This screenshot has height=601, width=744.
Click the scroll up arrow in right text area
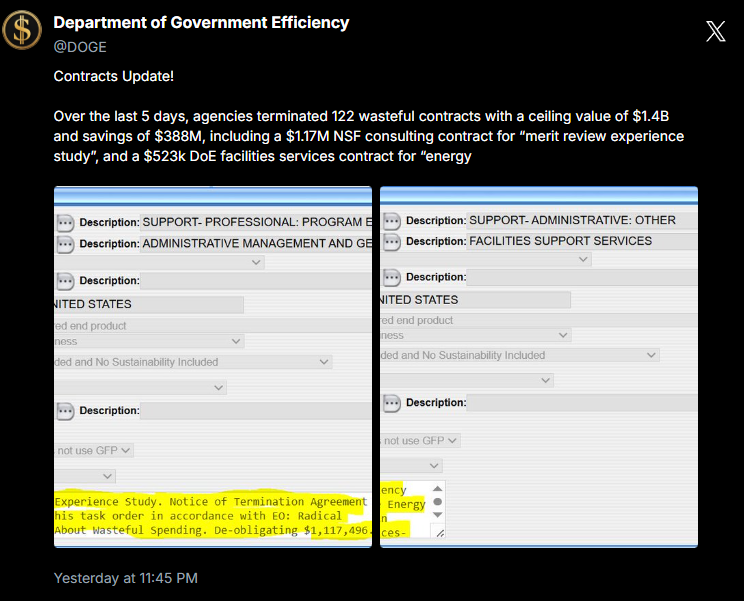[438, 488]
